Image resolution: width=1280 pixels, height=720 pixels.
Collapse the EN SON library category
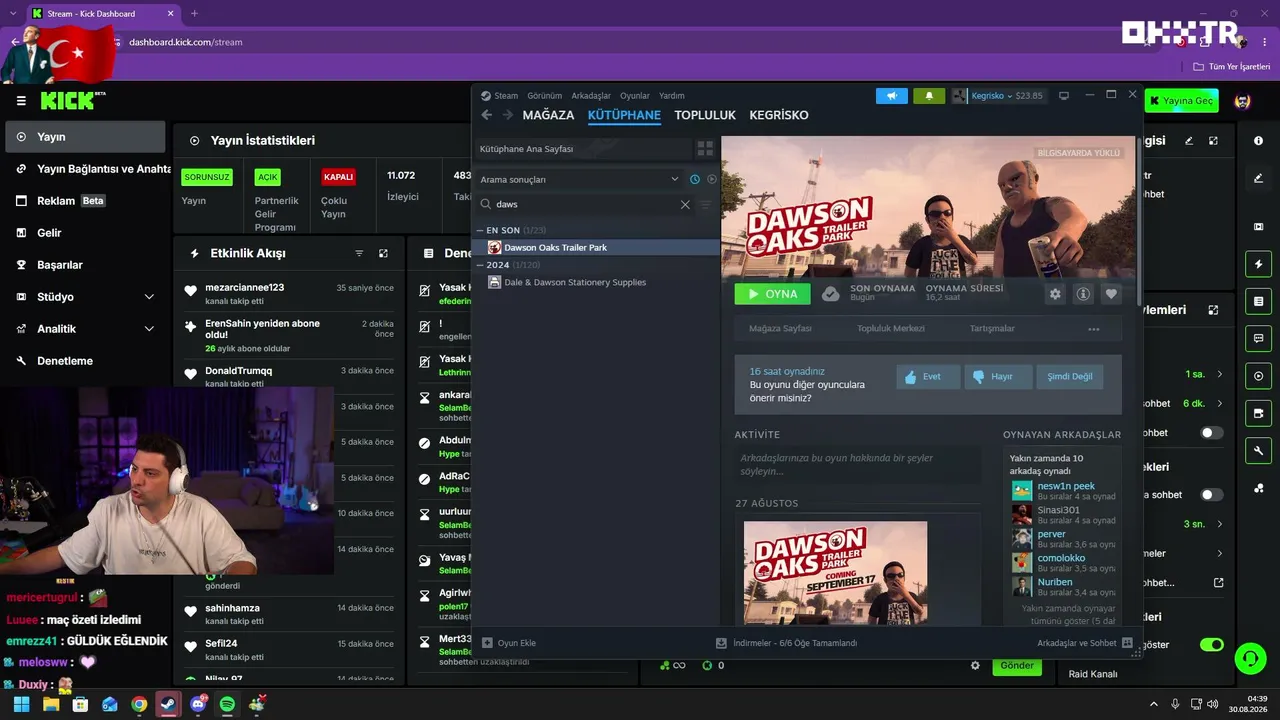point(480,230)
